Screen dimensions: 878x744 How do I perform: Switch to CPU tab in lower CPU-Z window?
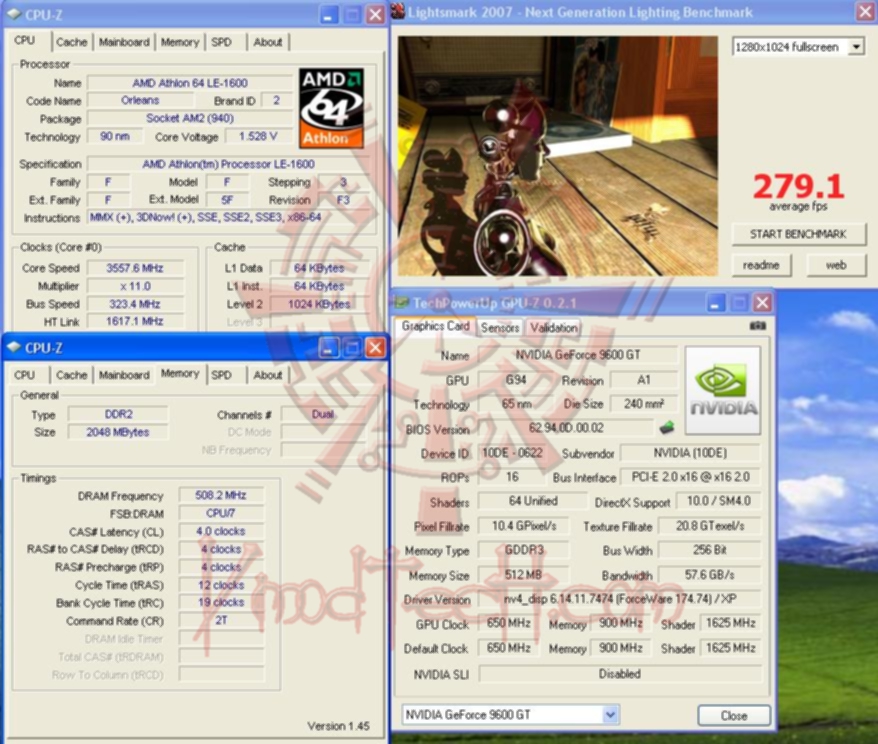point(25,375)
